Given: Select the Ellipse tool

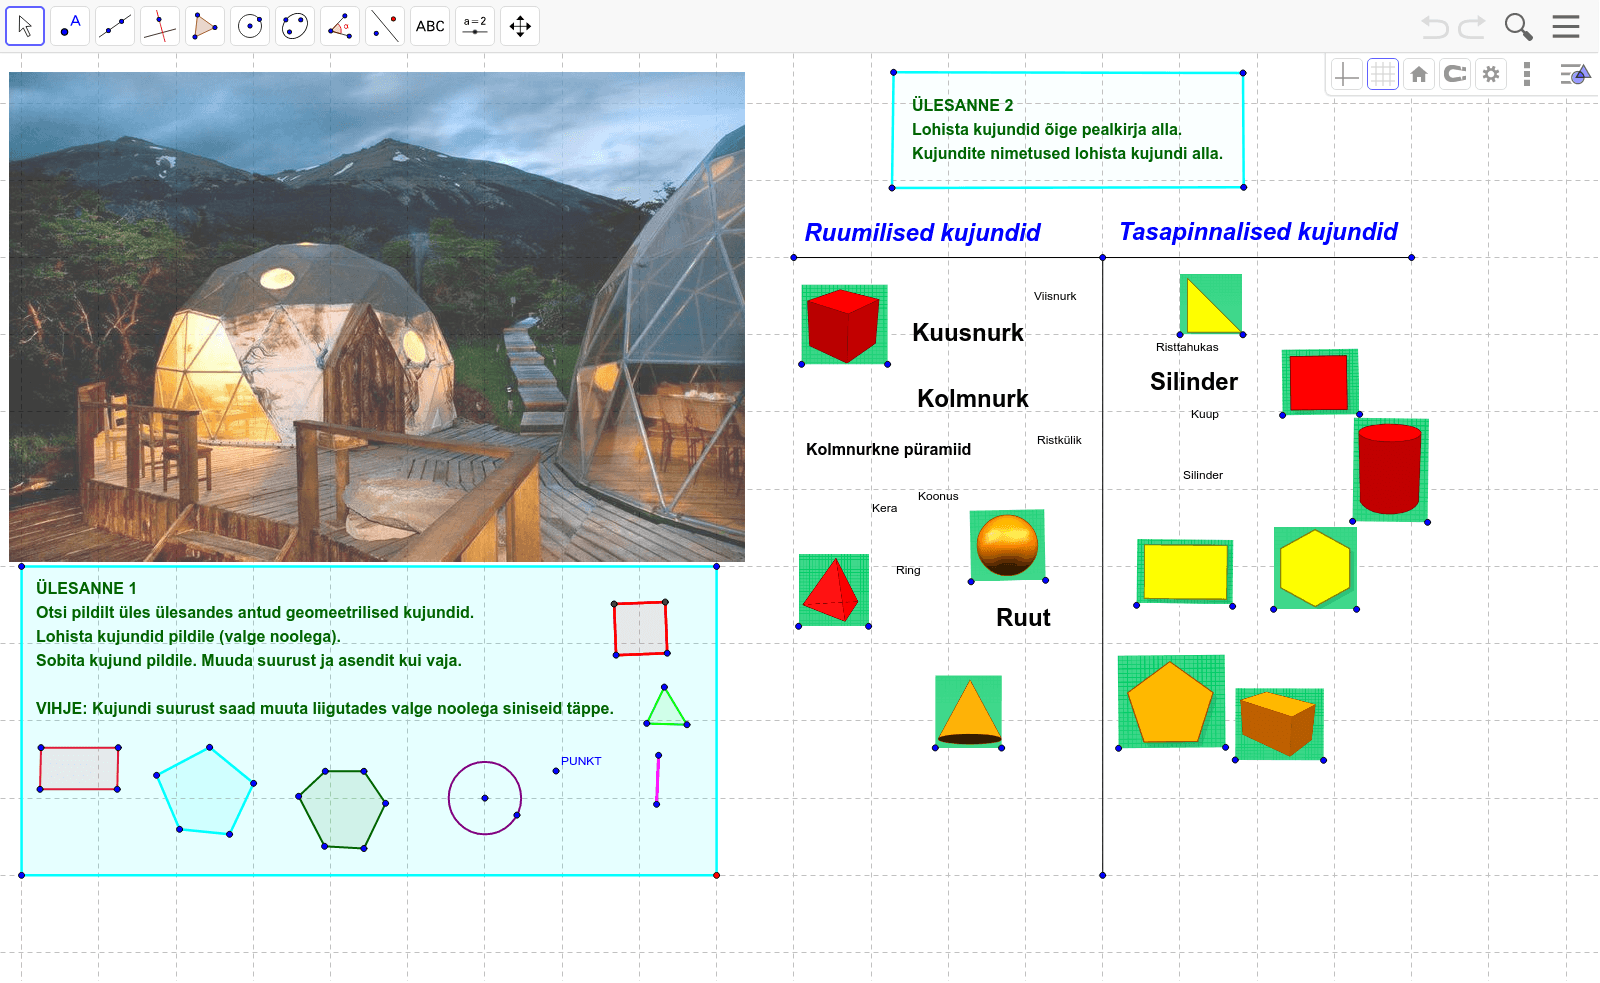Looking at the screenshot, I should pyautogui.click(x=295, y=26).
